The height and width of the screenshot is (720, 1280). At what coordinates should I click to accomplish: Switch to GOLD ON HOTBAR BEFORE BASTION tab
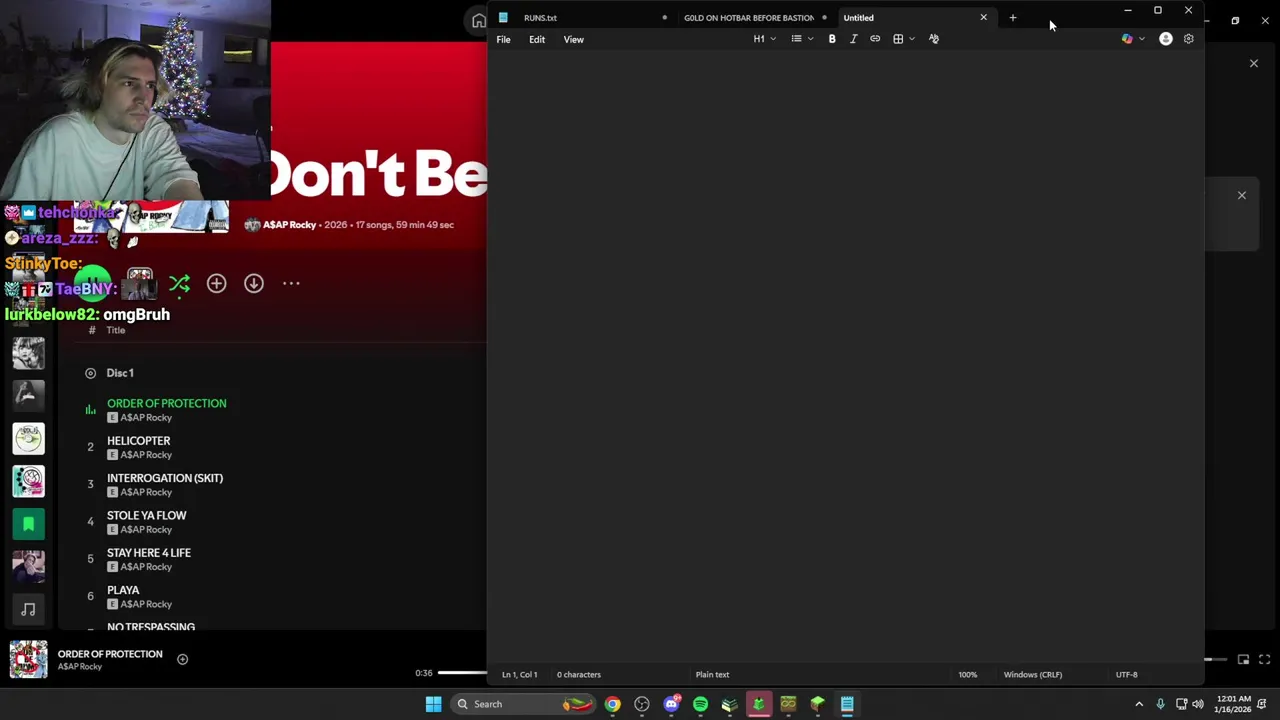pyautogui.click(x=754, y=17)
